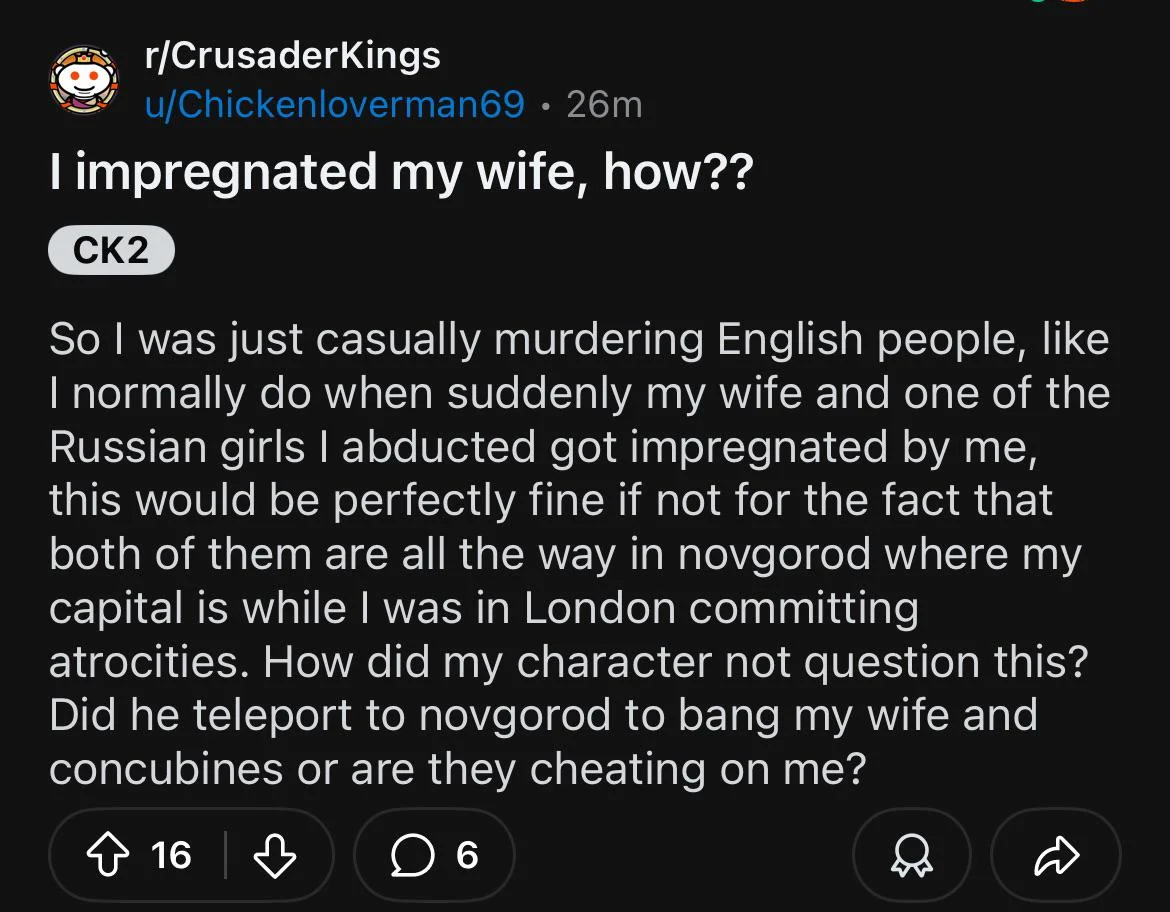Click the body line mentioning murdering English people
The height and width of the screenshot is (912, 1170).
tap(579, 340)
